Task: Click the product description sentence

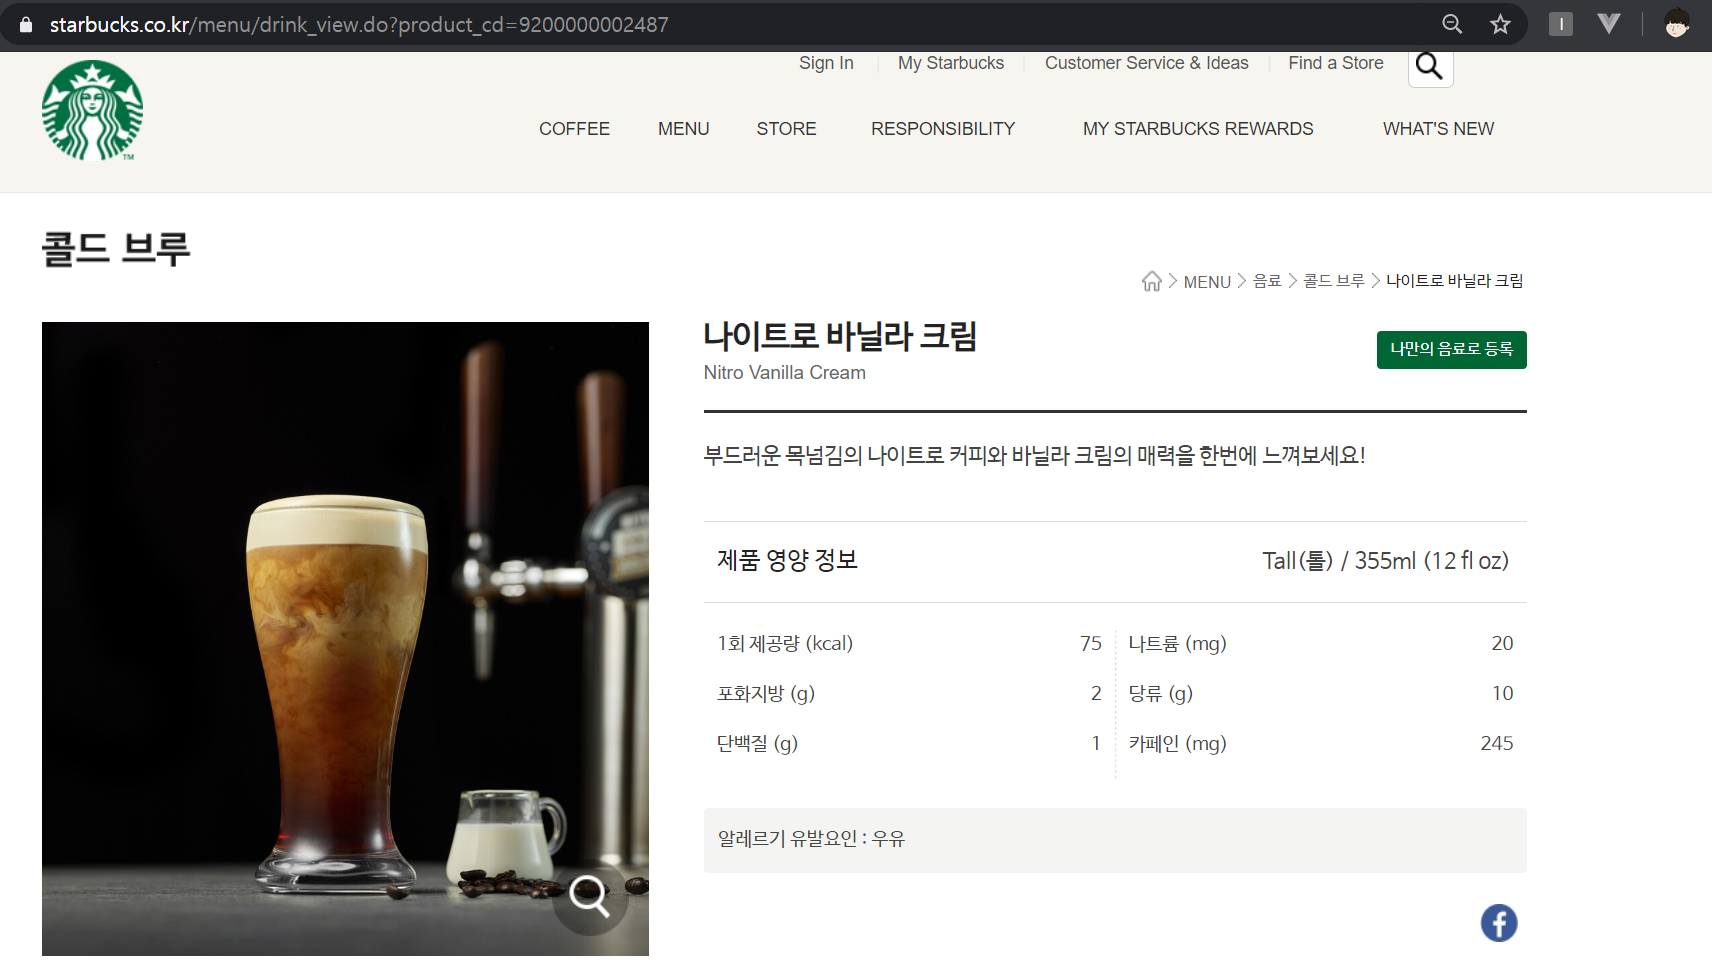Action: (1034, 455)
